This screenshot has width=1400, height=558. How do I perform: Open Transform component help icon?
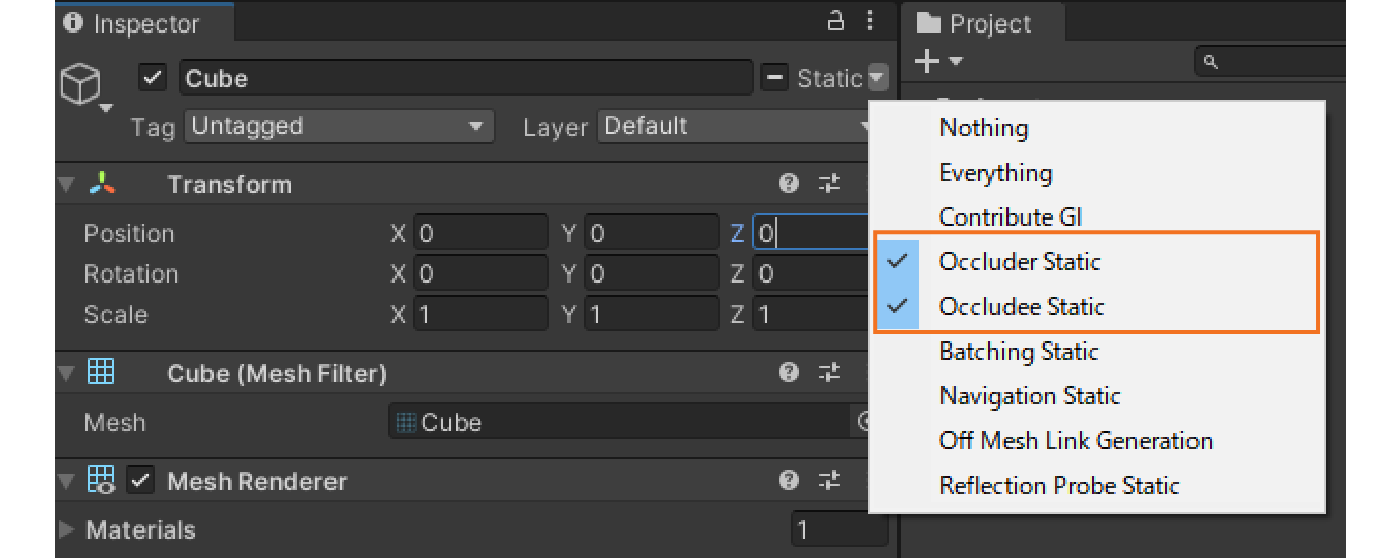[789, 183]
